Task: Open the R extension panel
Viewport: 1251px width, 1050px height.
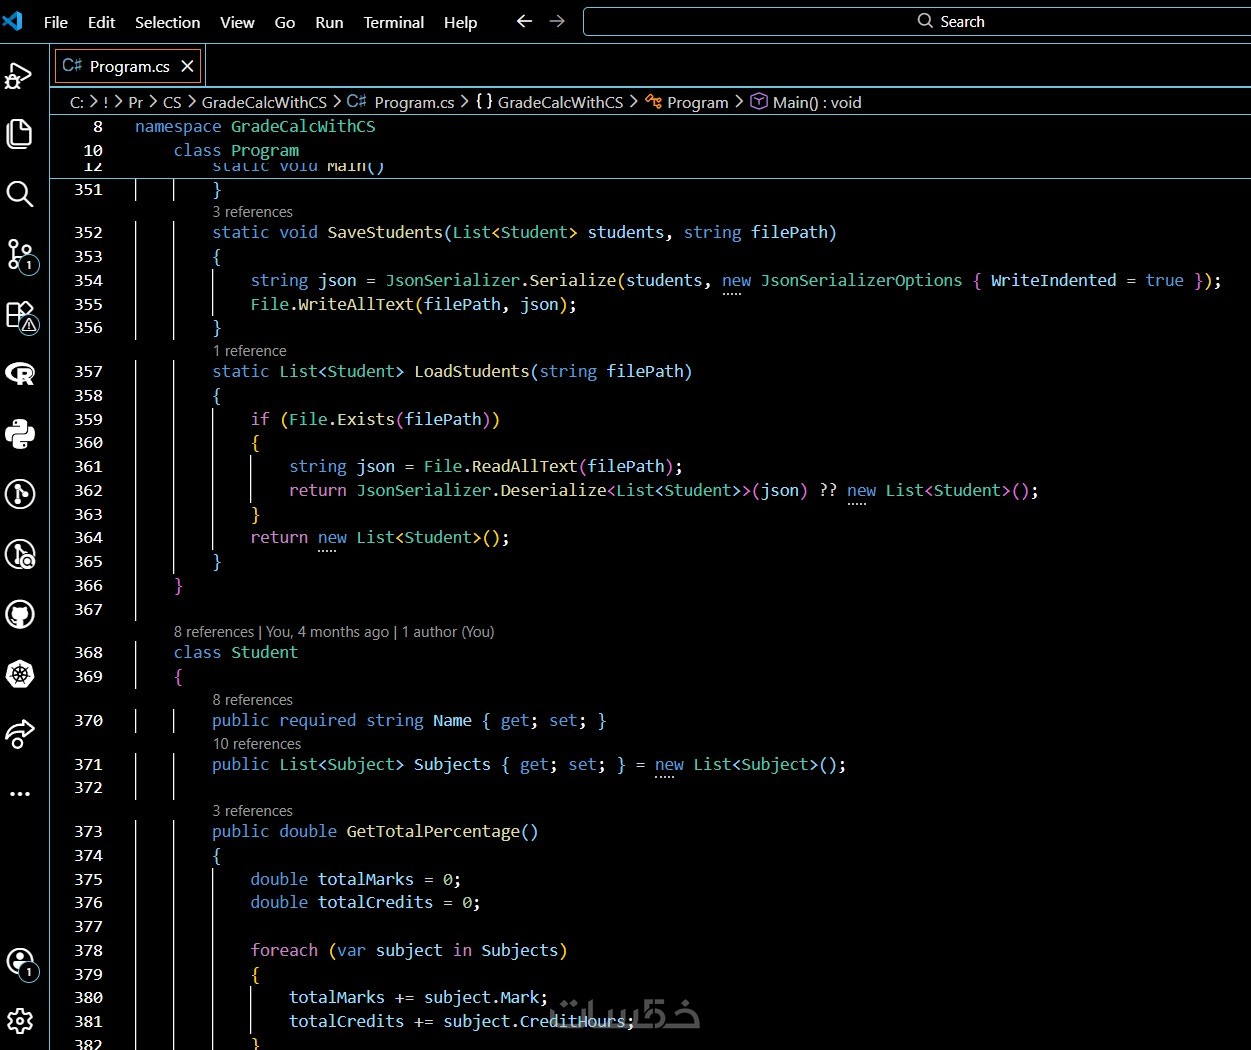Action: tap(20, 374)
